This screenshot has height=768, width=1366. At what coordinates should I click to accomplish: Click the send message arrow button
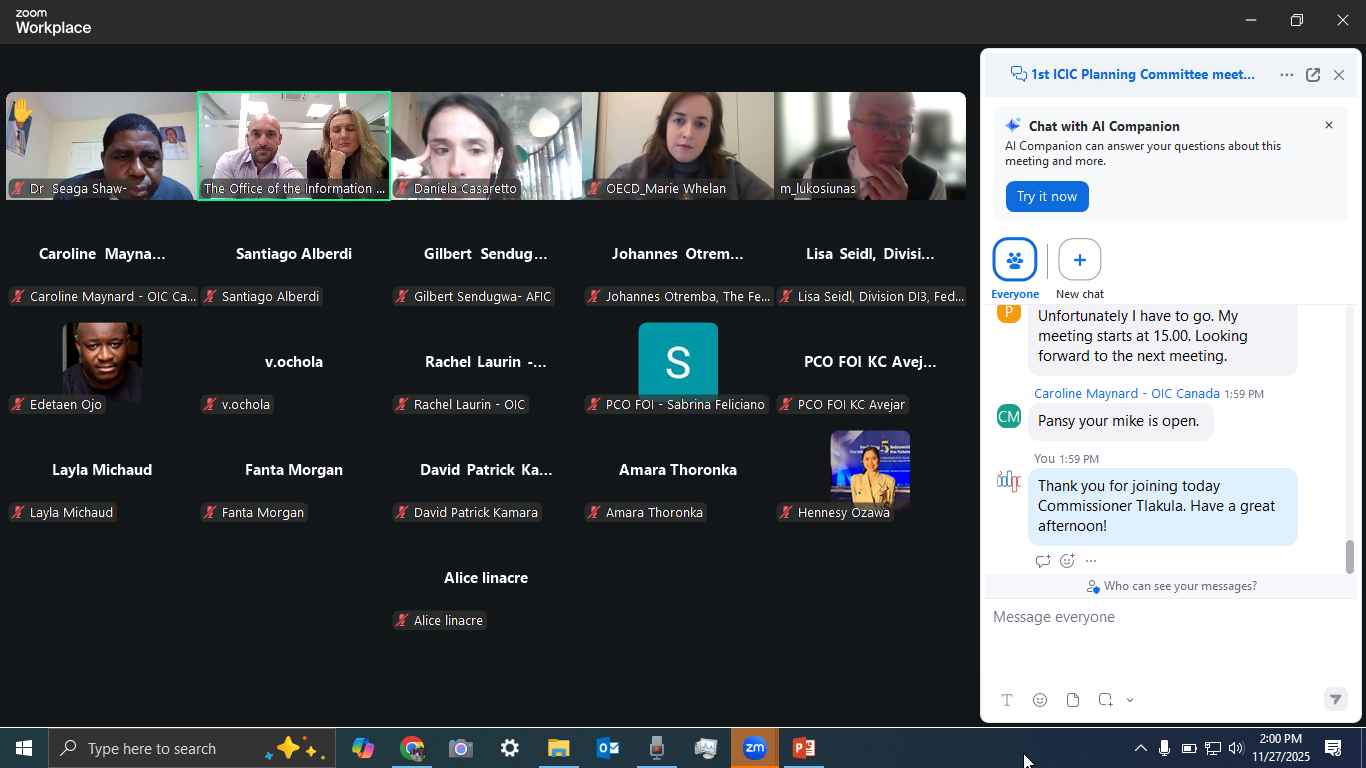1335,700
